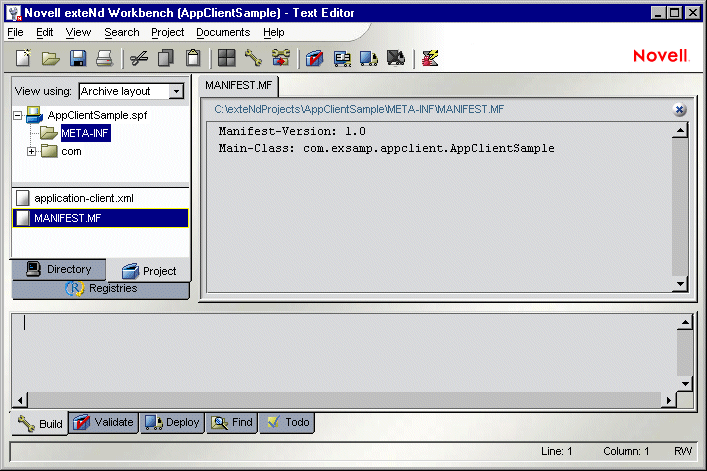
Task: Click the Paste clipboard icon
Action: tap(193, 58)
